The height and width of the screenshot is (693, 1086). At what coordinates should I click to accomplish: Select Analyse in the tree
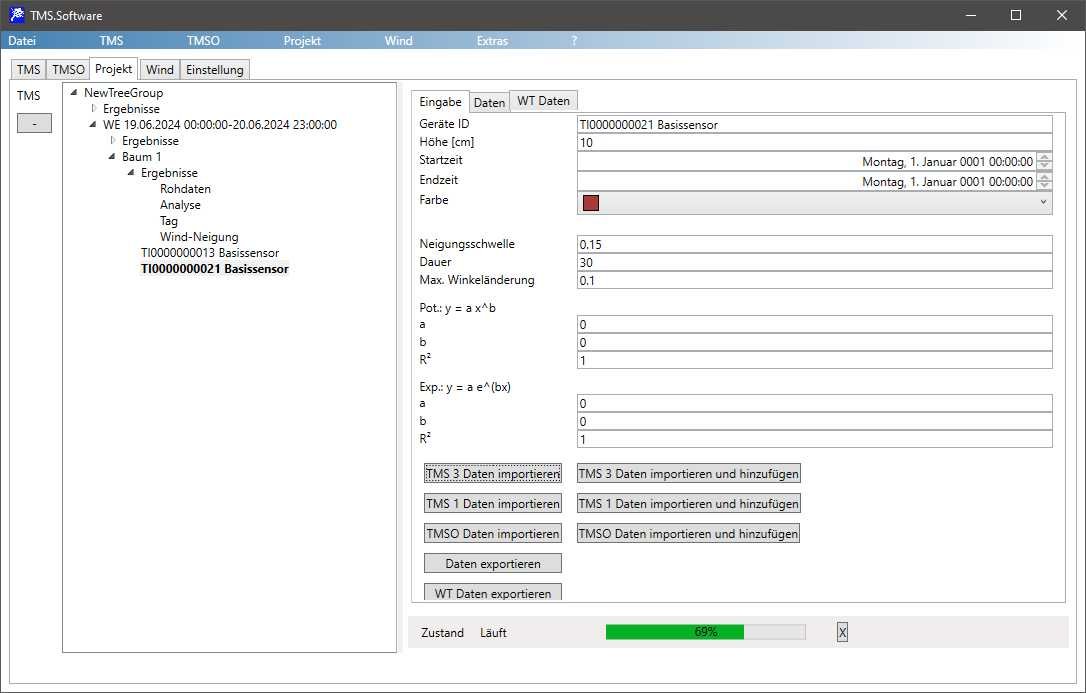click(180, 205)
